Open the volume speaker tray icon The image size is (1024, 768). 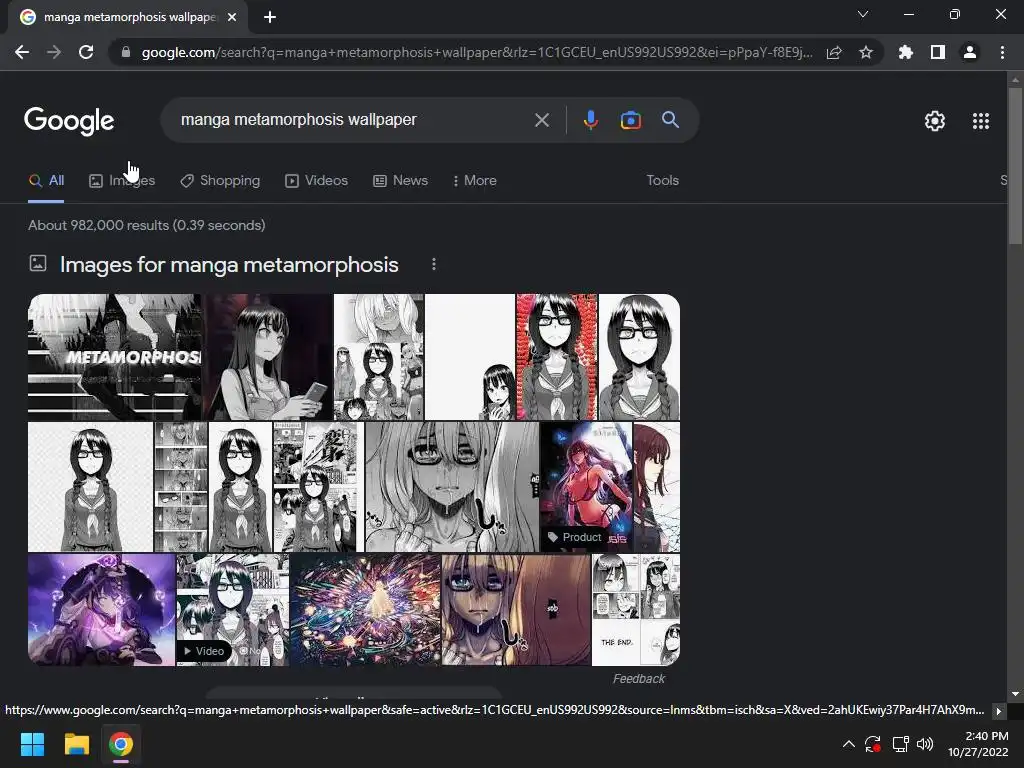[925, 744]
